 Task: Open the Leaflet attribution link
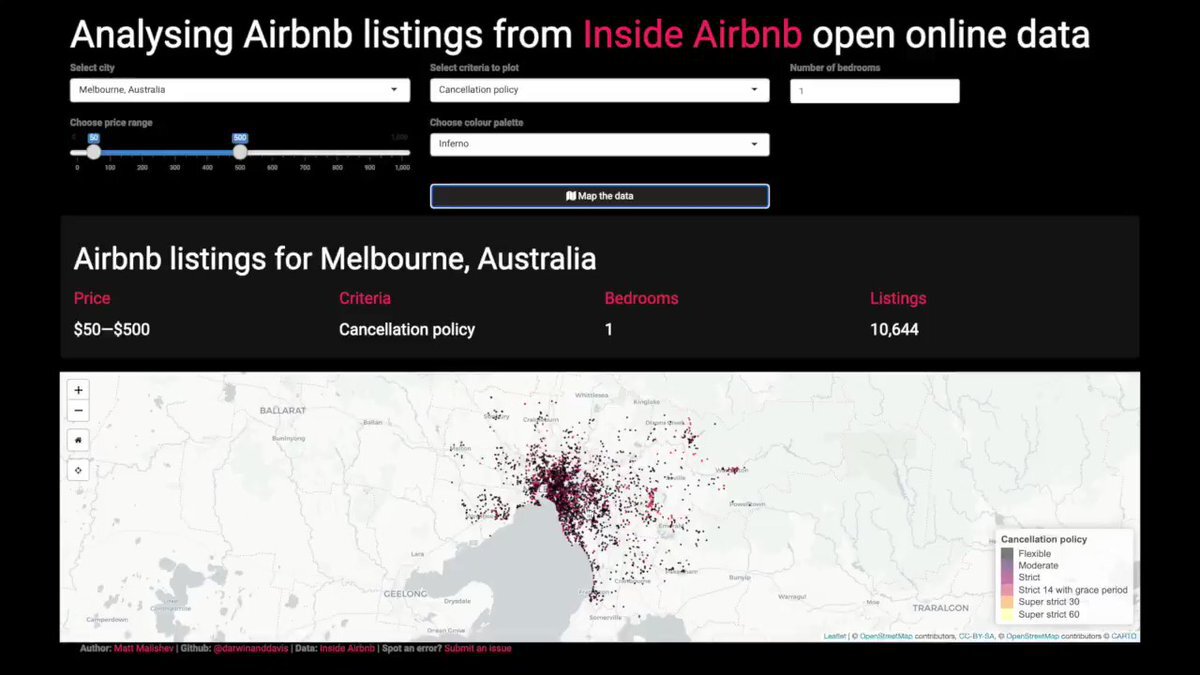click(x=834, y=636)
